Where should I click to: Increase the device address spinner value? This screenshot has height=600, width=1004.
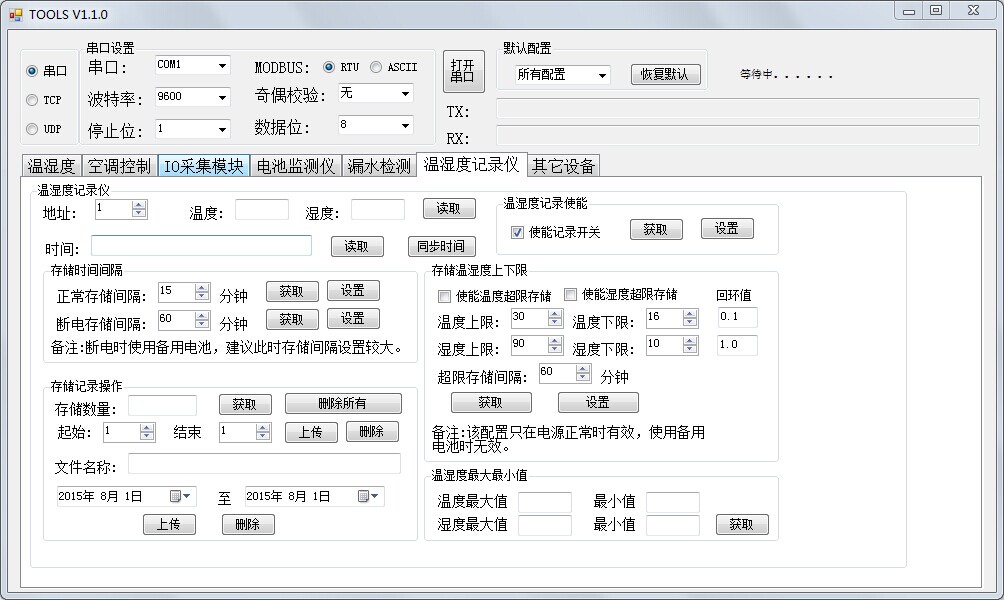(x=139, y=205)
